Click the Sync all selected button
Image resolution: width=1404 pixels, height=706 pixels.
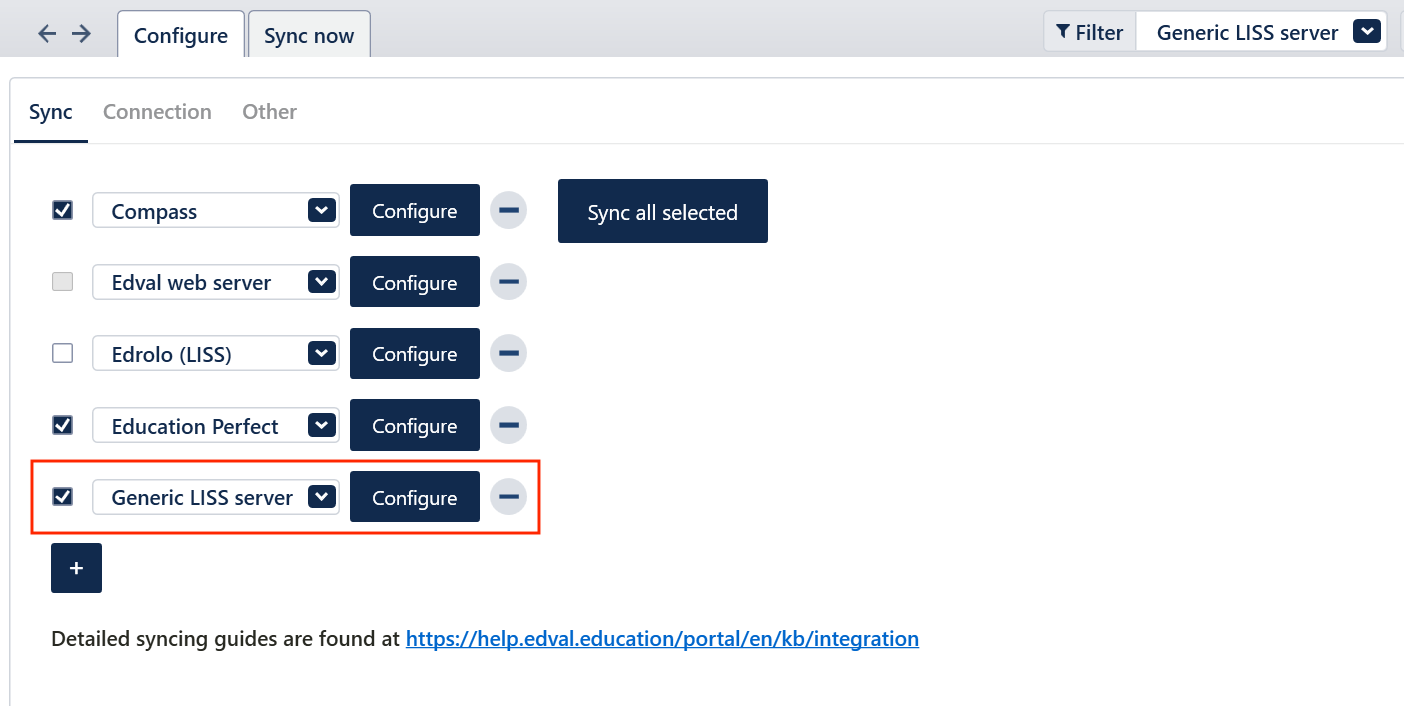(x=663, y=211)
